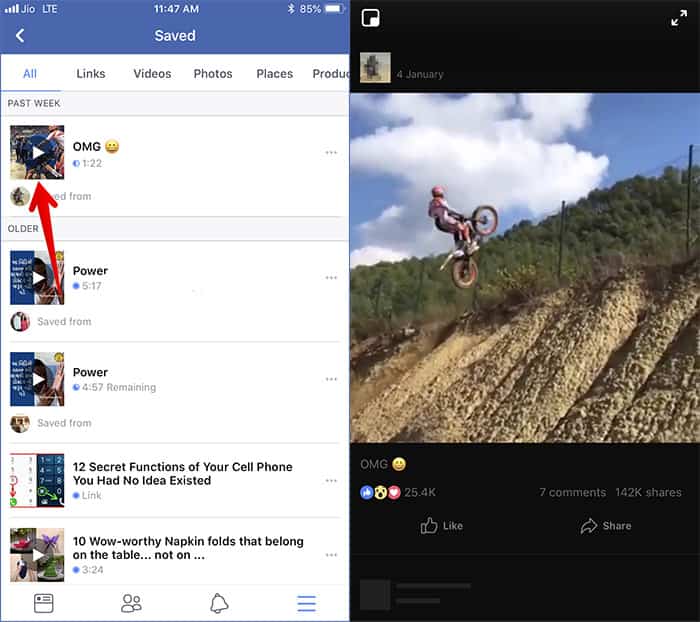Play the OMG saved video thumbnail
Image resolution: width=700 pixels, height=622 pixels.
point(37,152)
